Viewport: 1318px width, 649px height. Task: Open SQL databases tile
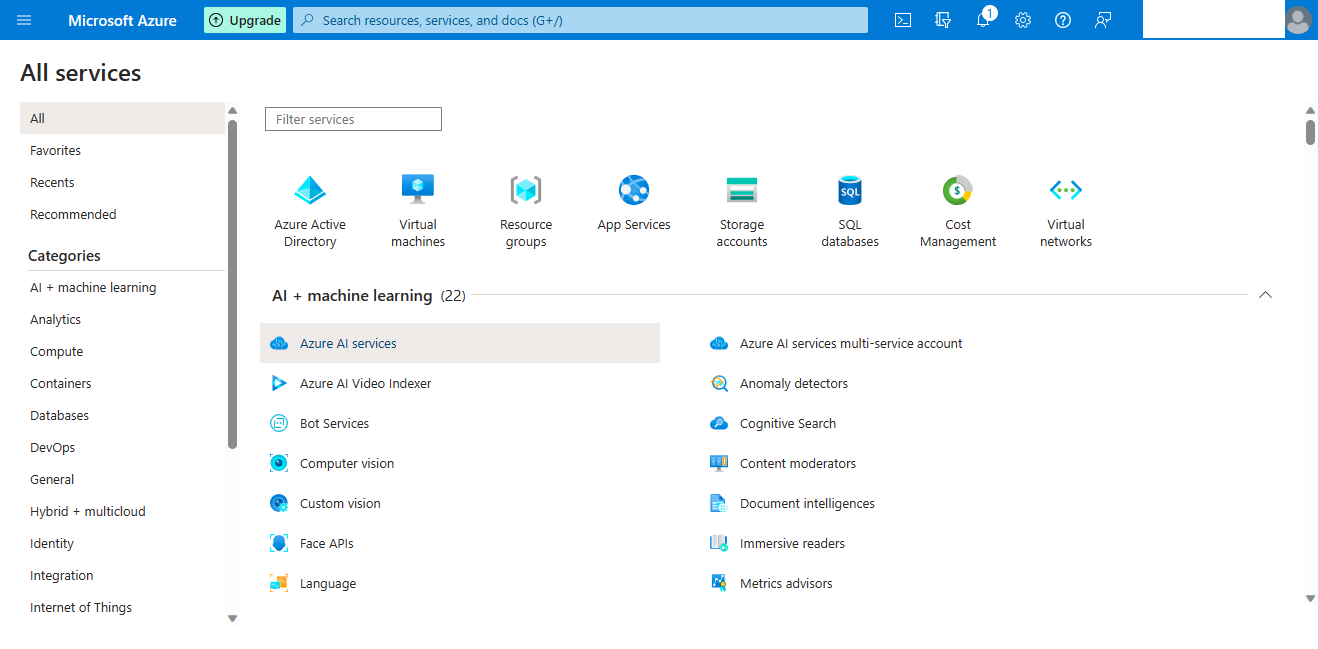tap(850, 212)
